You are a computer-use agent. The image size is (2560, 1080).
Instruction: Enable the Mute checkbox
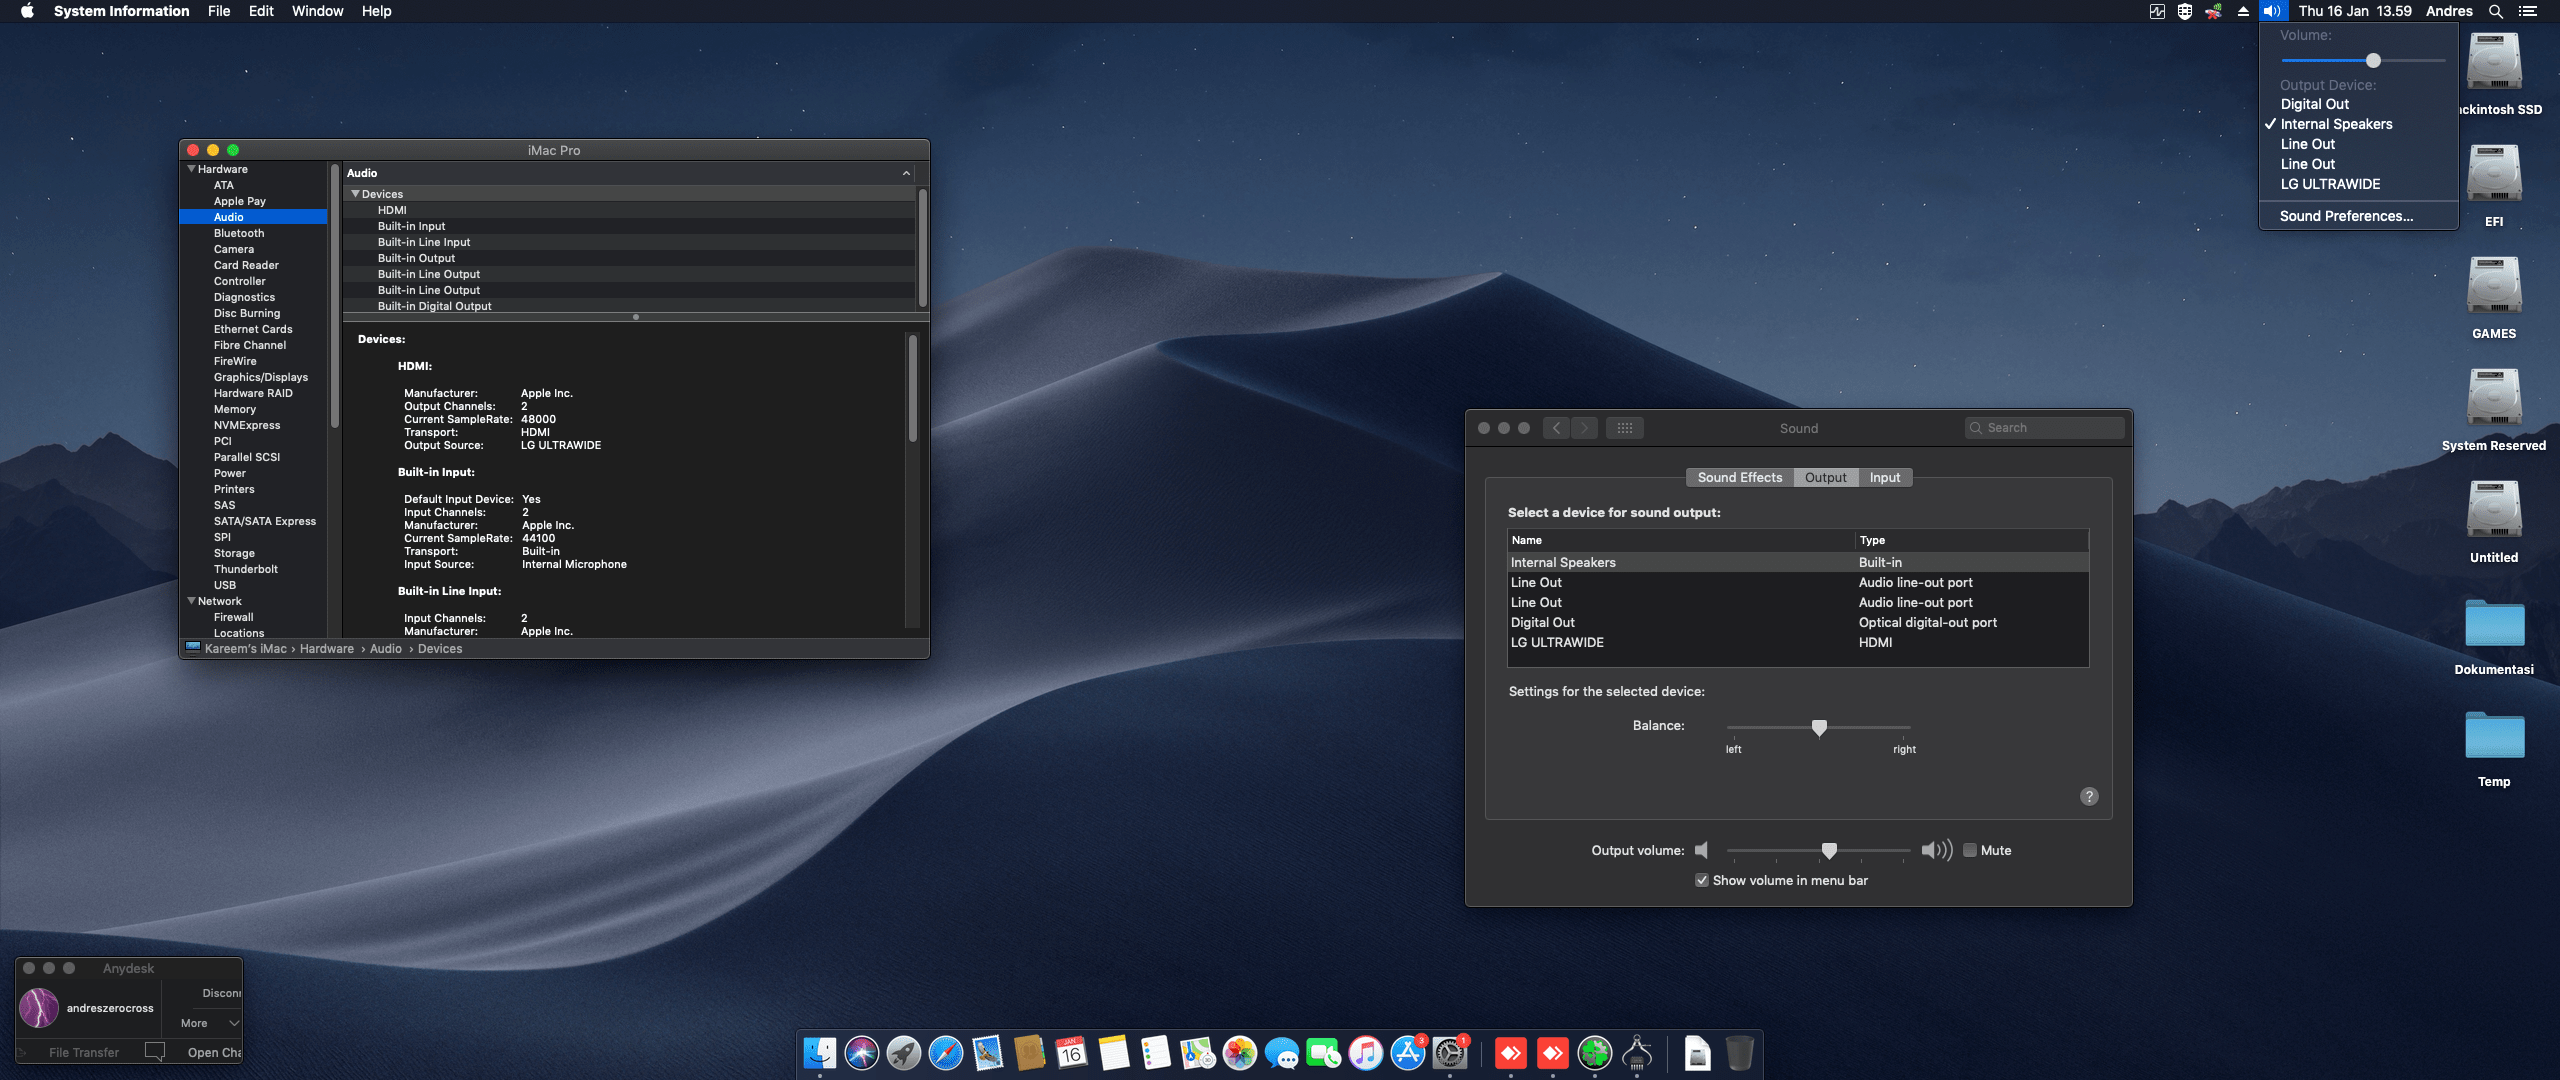point(1970,850)
